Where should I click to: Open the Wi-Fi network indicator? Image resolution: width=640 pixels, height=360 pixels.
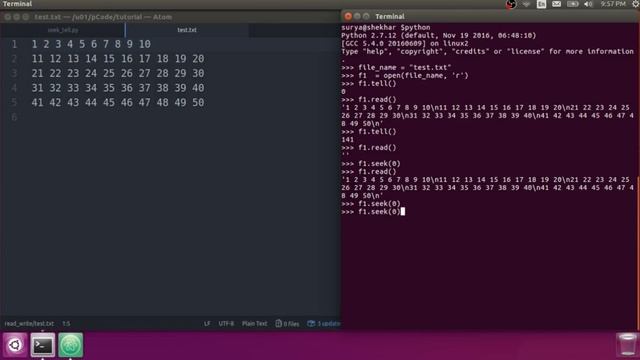(x=527, y=4)
